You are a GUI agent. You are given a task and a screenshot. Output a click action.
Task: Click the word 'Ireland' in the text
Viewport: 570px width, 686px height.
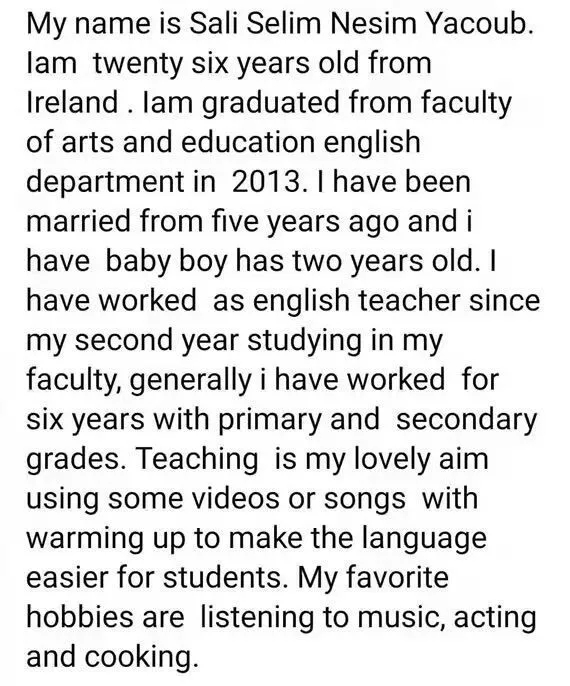coord(73,102)
